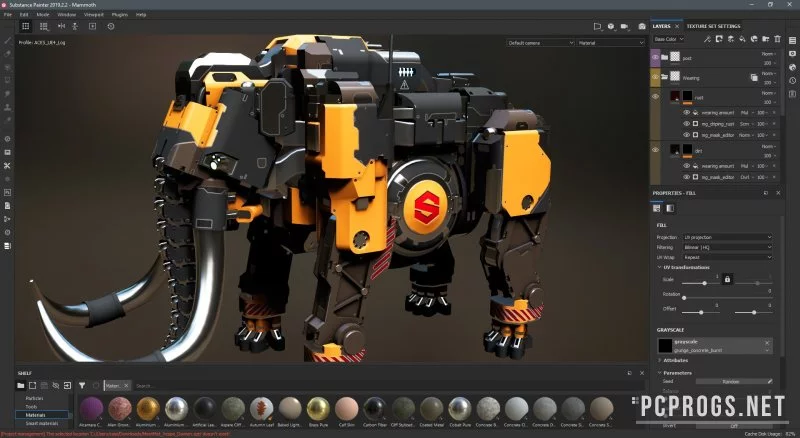Open the File menu

[8, 15]
